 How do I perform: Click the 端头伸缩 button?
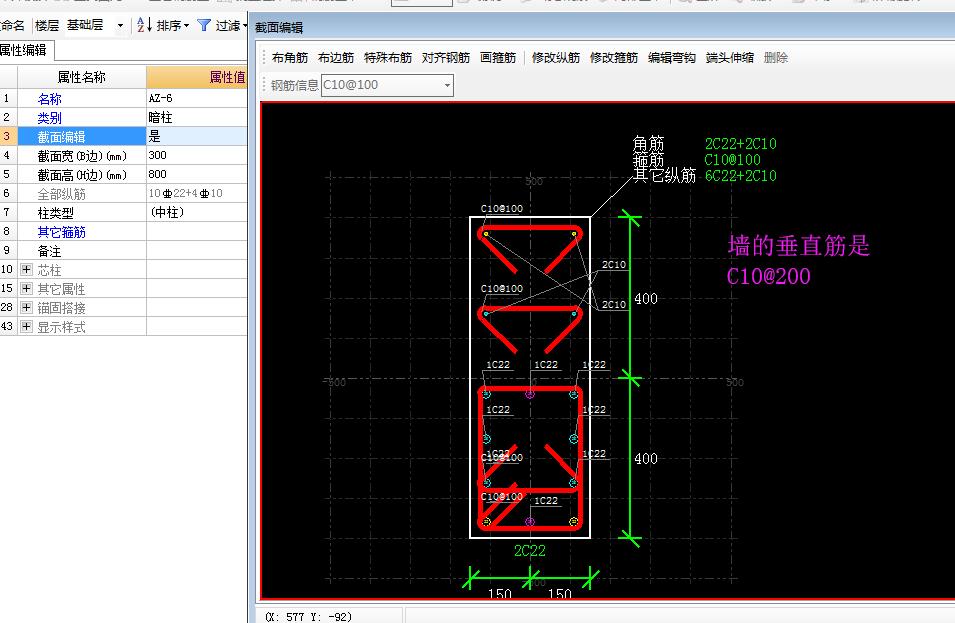coord(730,58)
